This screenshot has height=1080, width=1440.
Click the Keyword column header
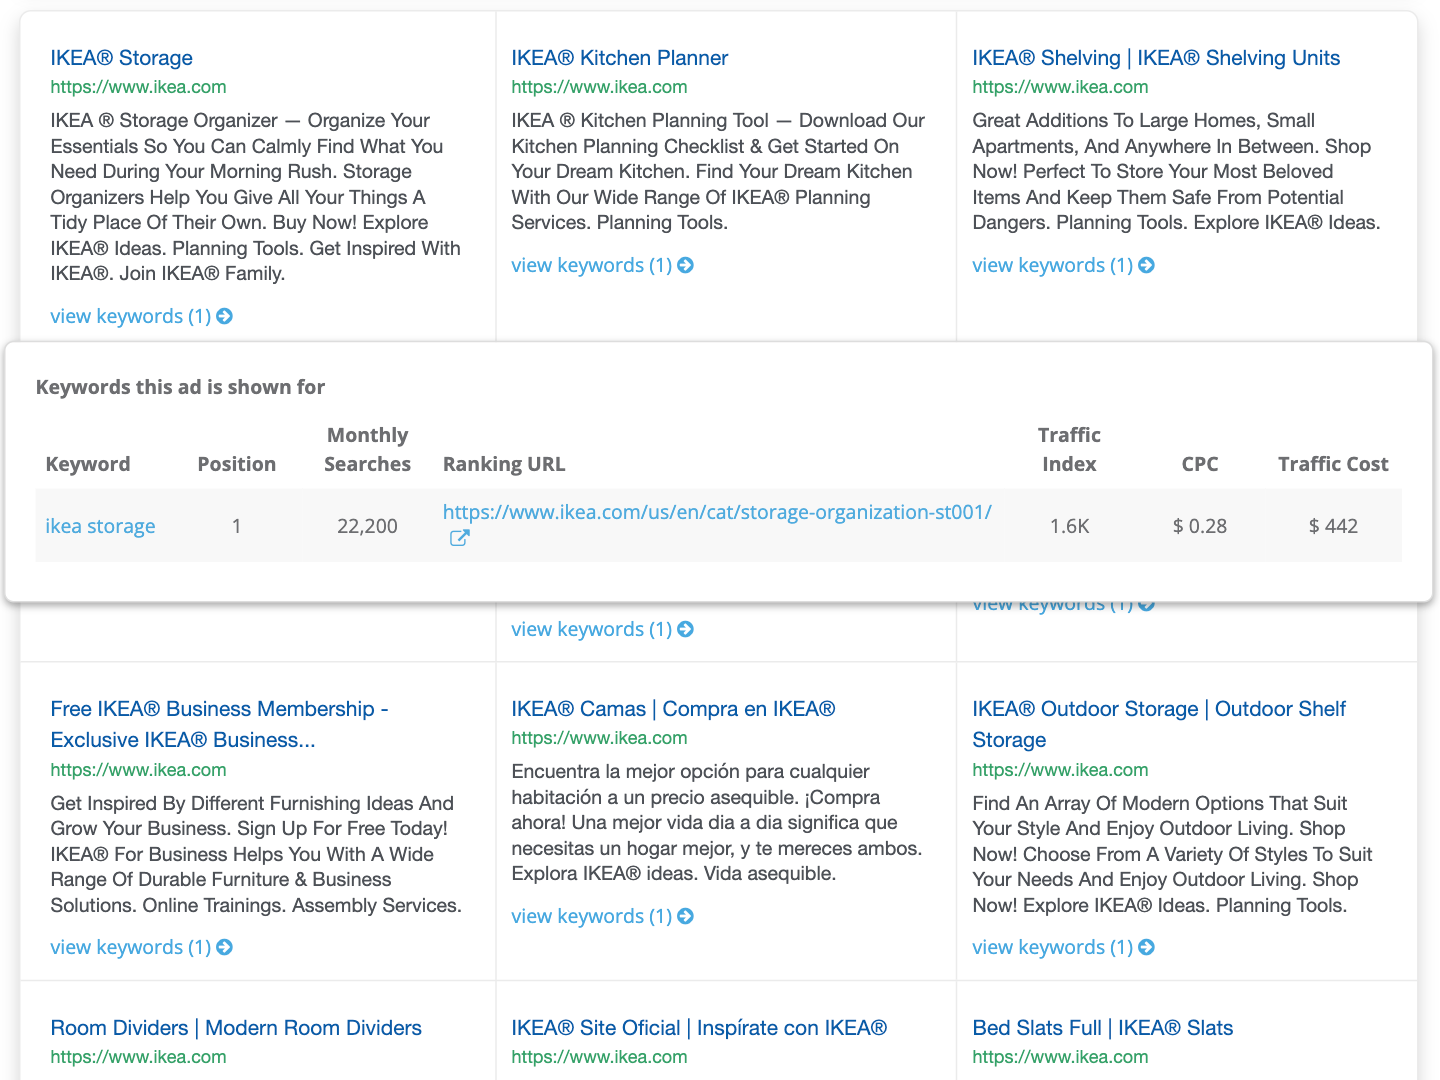coord(88,464)
